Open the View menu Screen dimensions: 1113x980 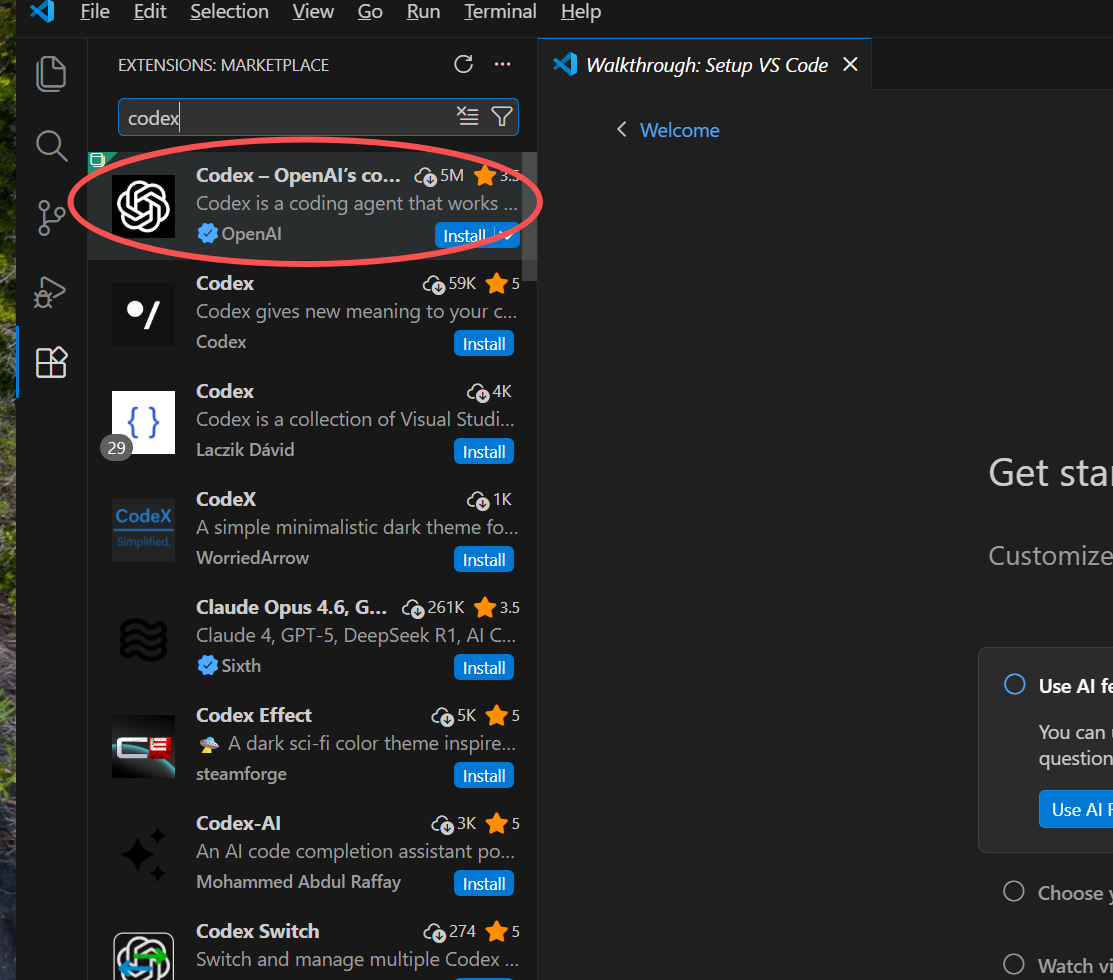click(313, 11)
